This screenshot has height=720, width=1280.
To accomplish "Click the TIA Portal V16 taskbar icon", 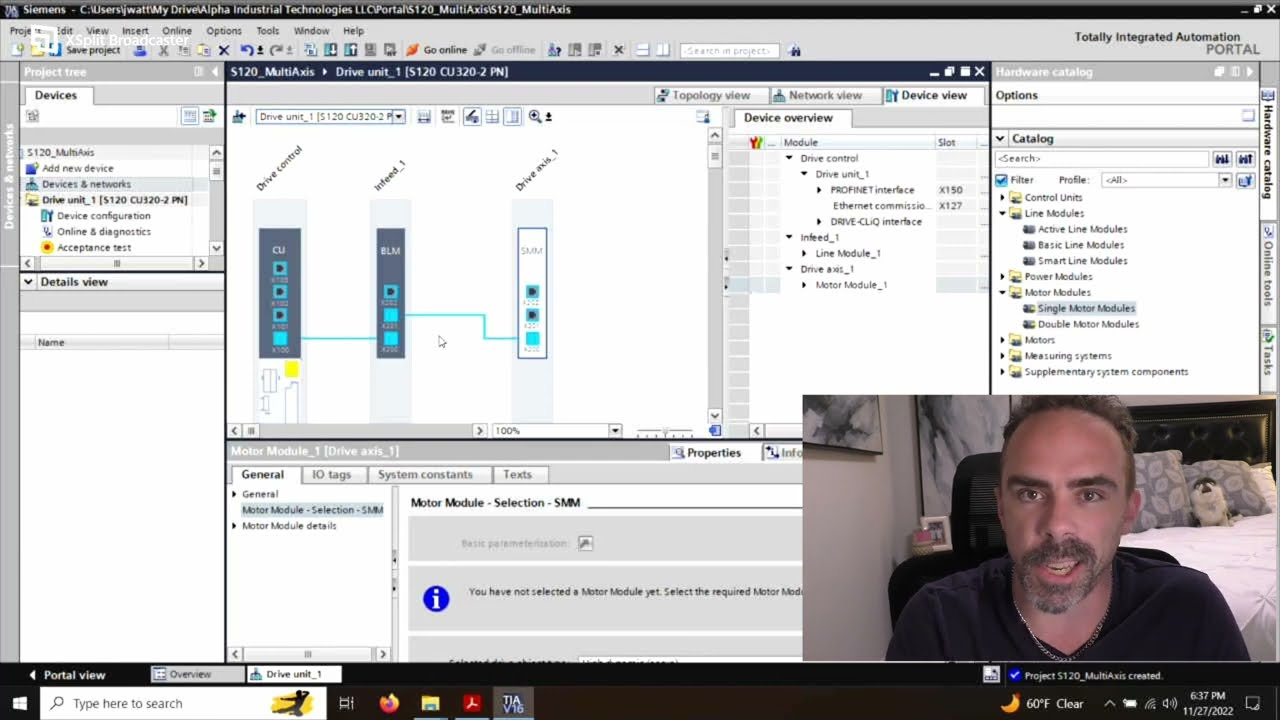I will tap(513, 703).
